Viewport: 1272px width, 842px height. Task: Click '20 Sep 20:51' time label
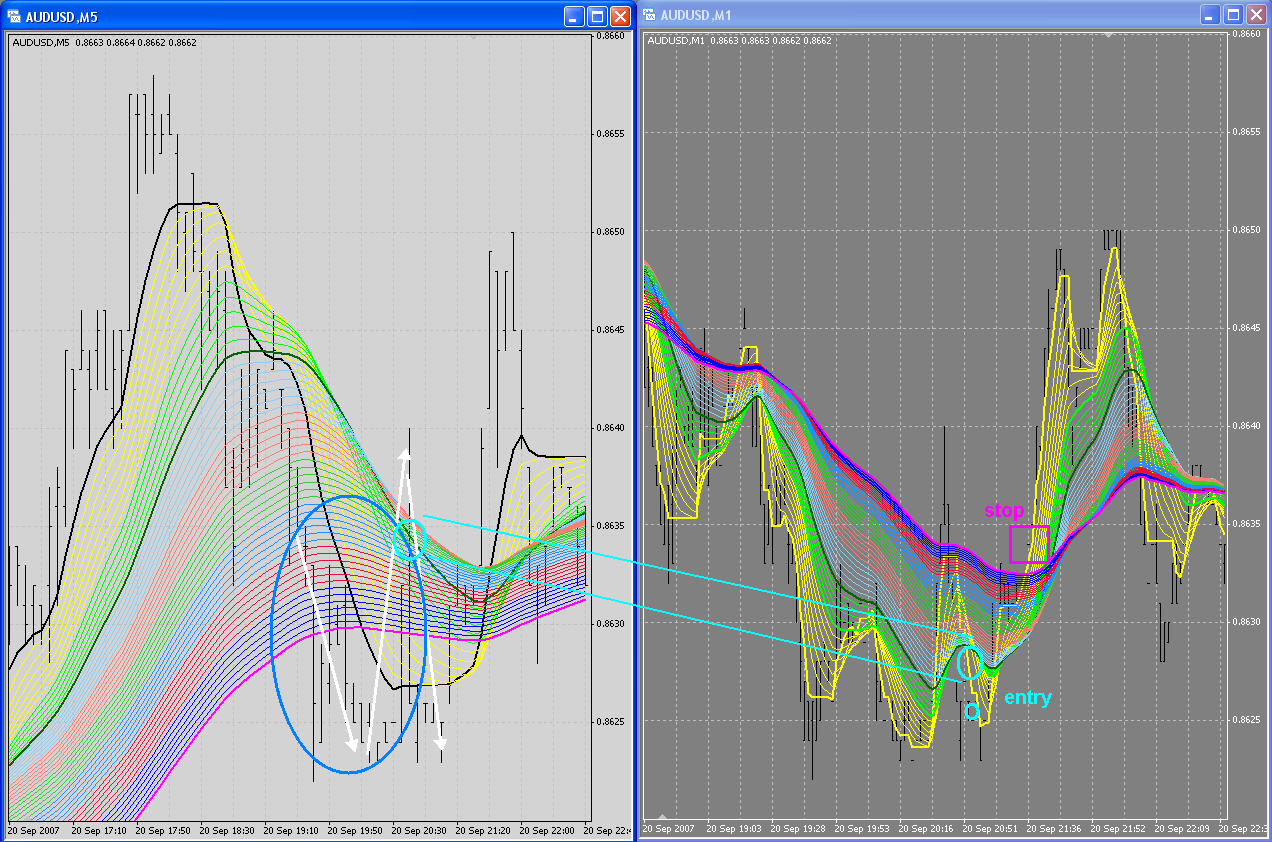tap(989, 829)
